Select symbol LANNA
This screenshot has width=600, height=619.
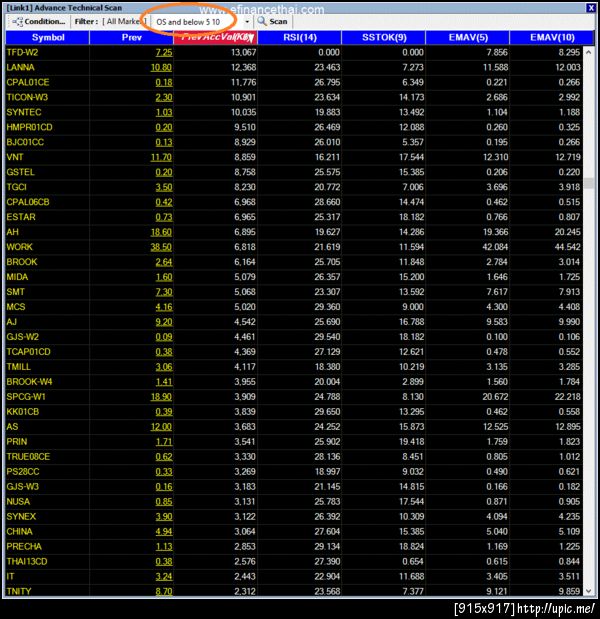pos(21,68)
